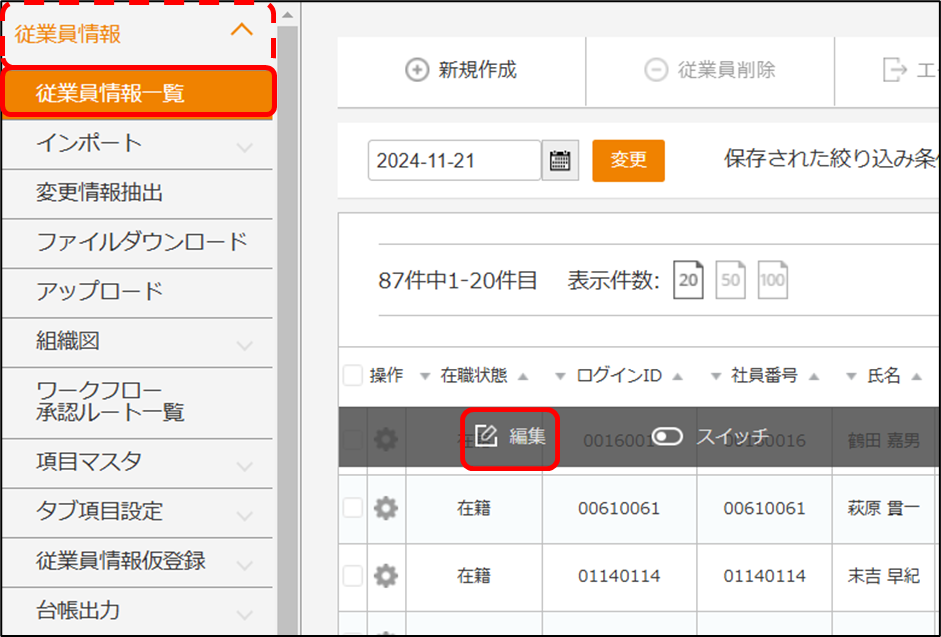The height and width of the screenshot is (637, 941).
Task: Click the 編集 pencil edit icon
Action: 487,437
